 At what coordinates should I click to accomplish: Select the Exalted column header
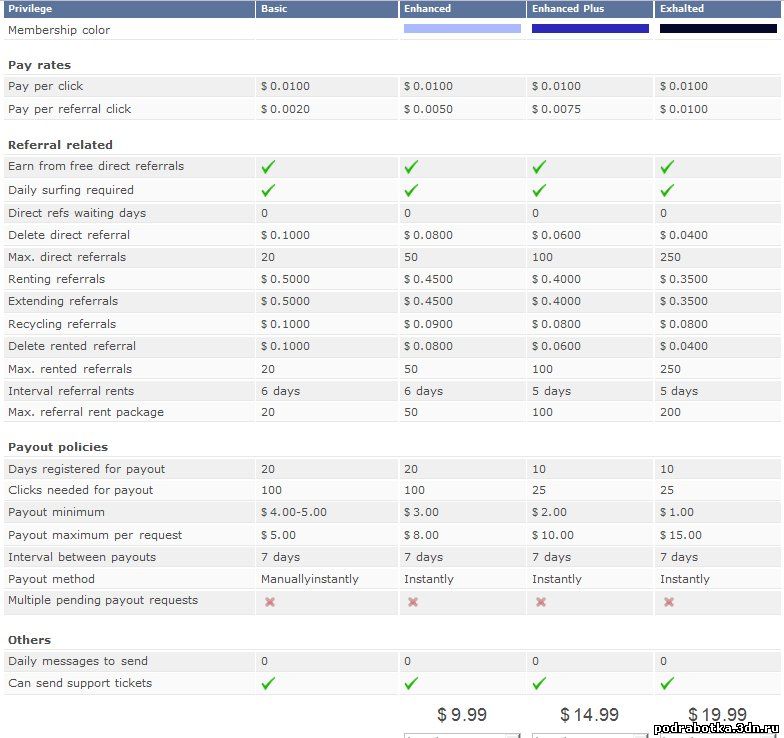point(682,9)
